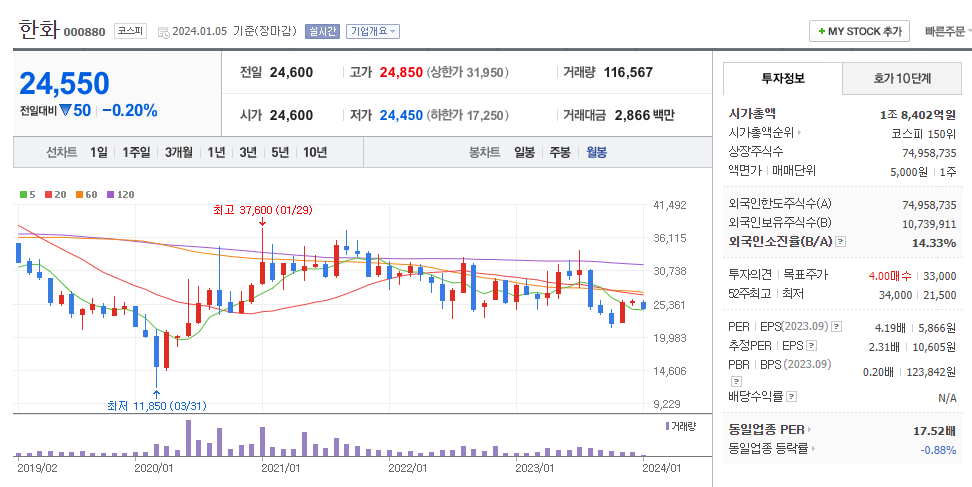Open help icon next to 추정PER EPS

[x=811, y=346]
